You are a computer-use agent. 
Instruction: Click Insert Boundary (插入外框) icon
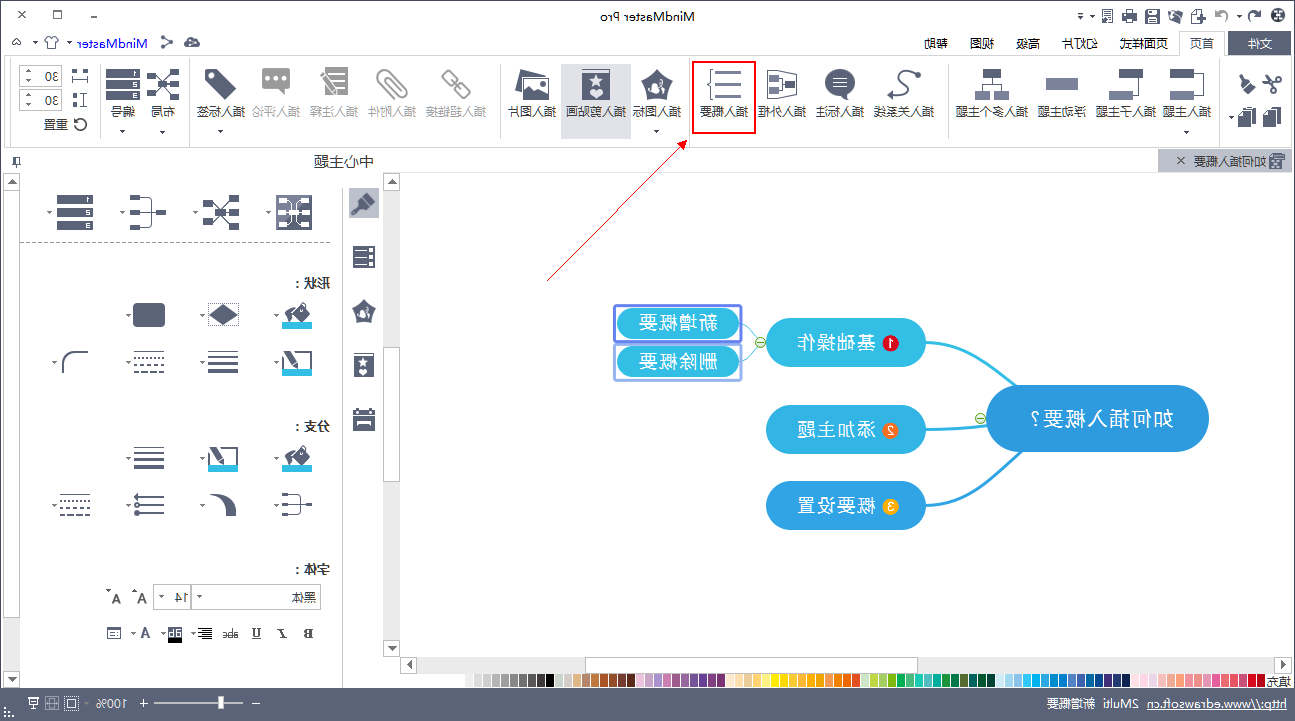click(780, 84)
